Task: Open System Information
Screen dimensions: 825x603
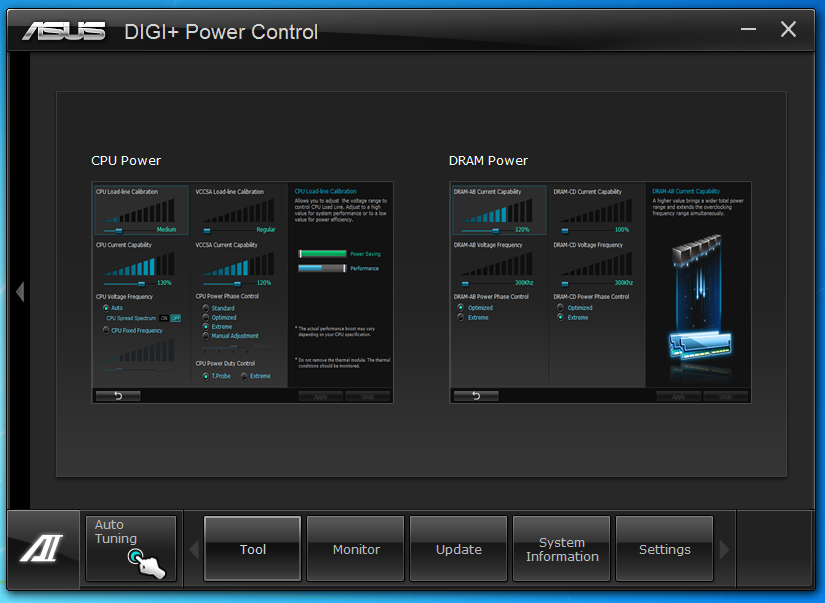Action: 561,549
